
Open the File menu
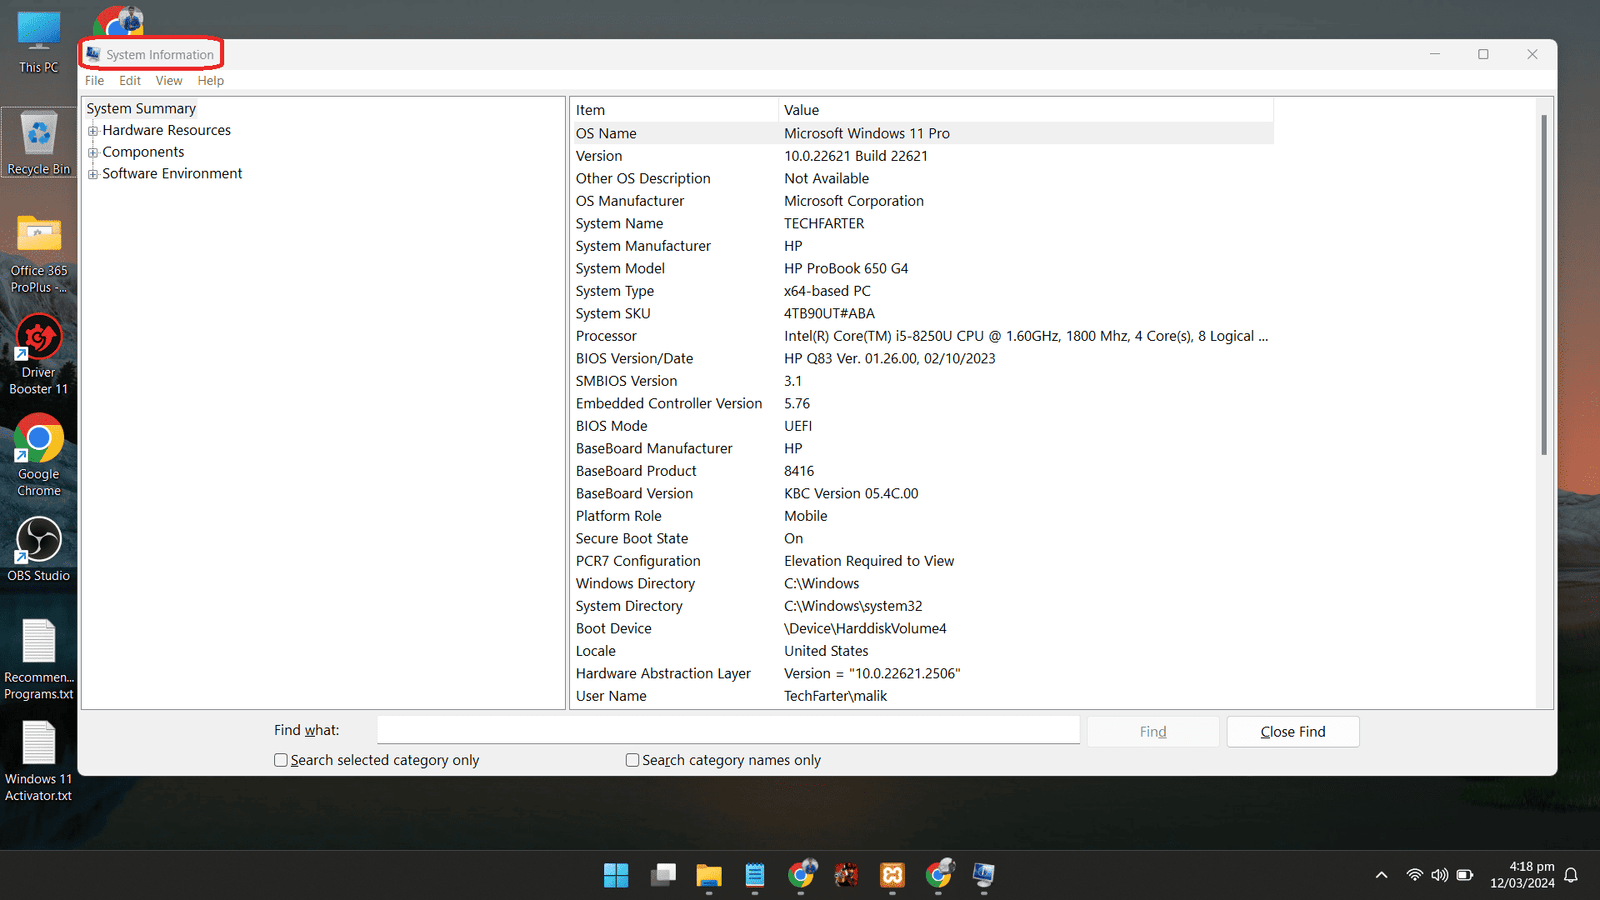tap(94, 81)
